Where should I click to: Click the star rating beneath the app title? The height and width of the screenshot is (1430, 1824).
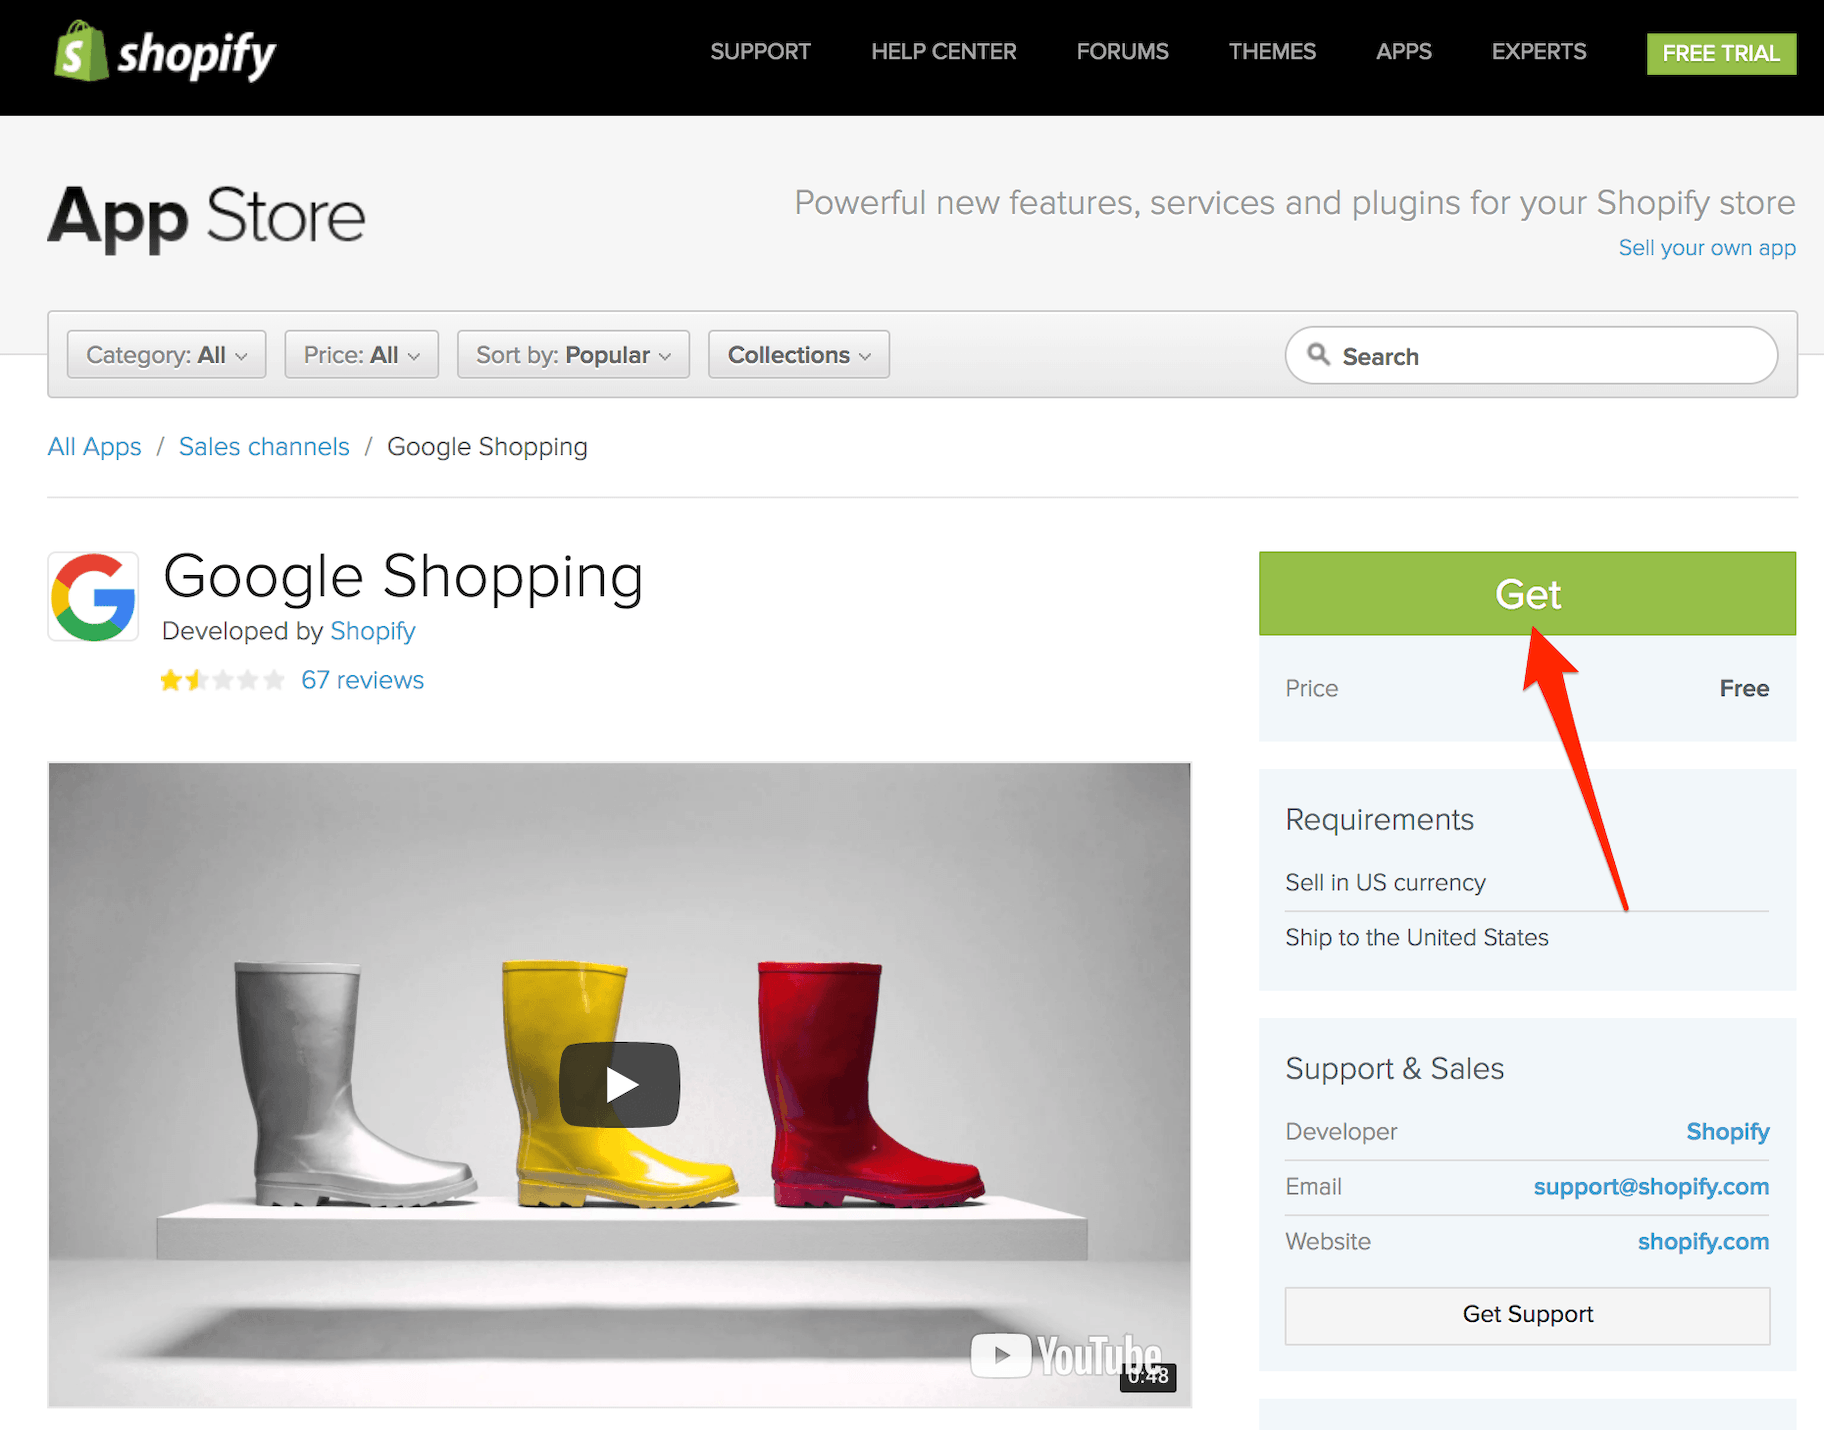[222, 679]
